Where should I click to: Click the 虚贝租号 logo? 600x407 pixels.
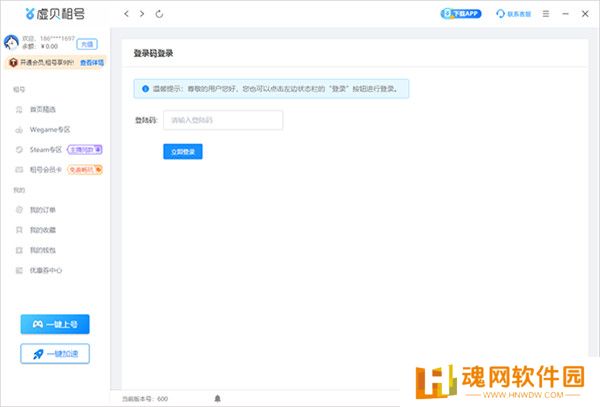[55, 14]
